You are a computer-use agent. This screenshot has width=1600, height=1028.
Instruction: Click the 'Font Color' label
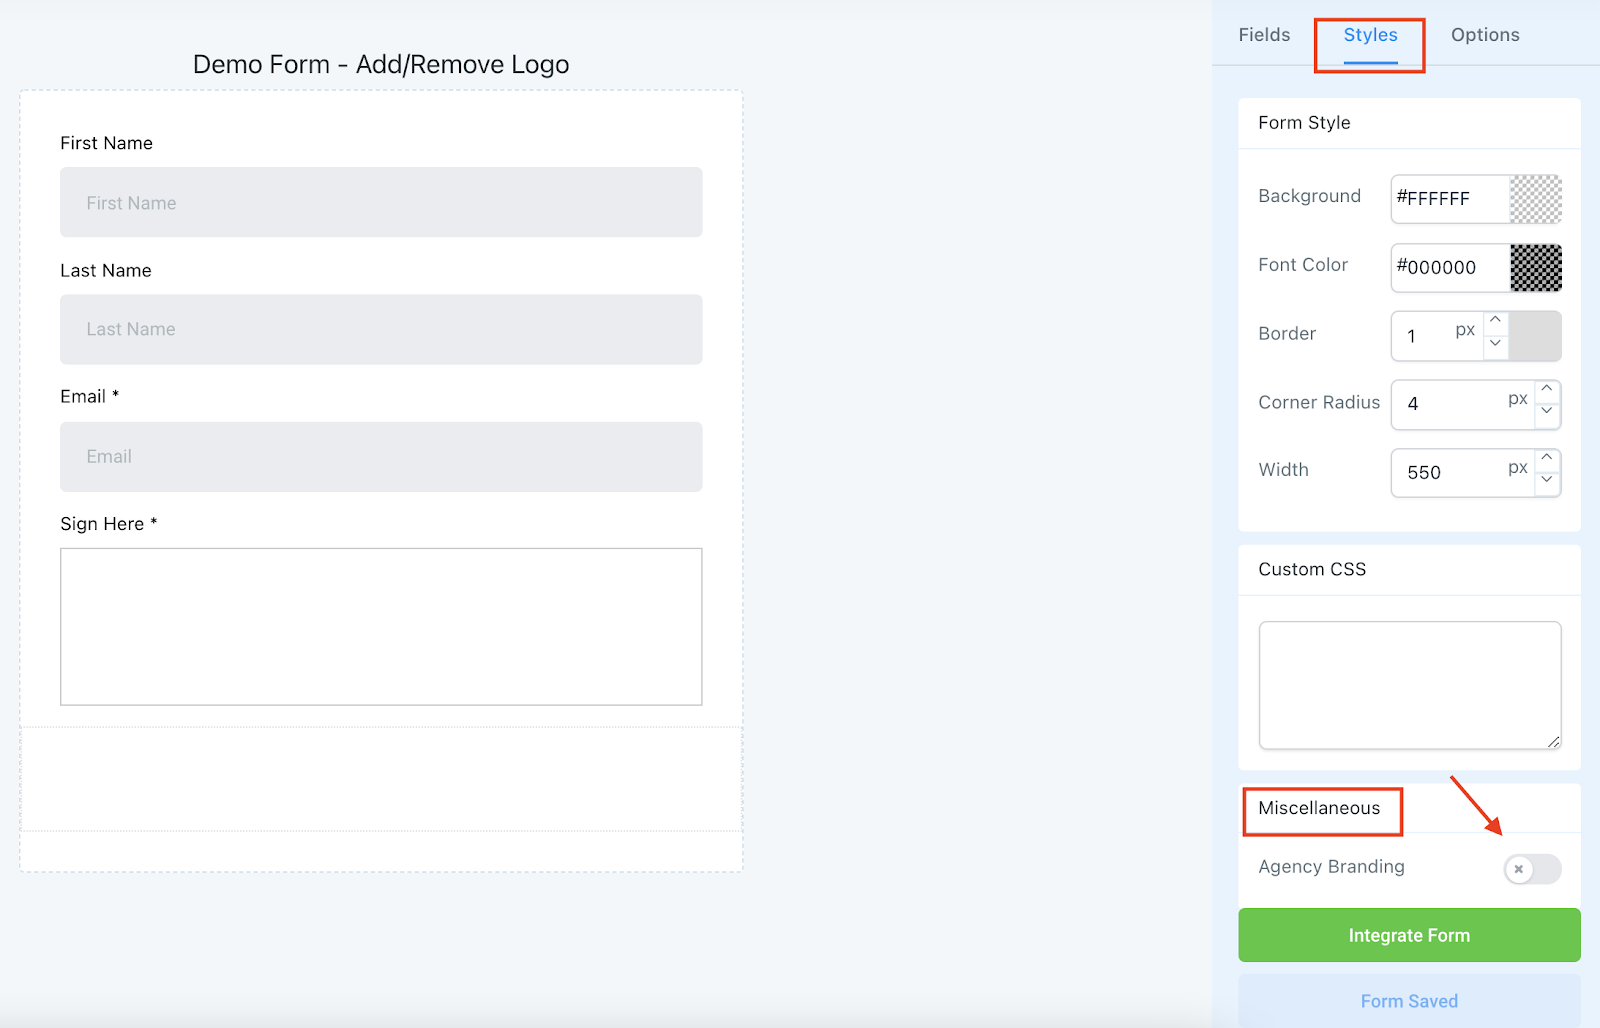point(1303,265)
